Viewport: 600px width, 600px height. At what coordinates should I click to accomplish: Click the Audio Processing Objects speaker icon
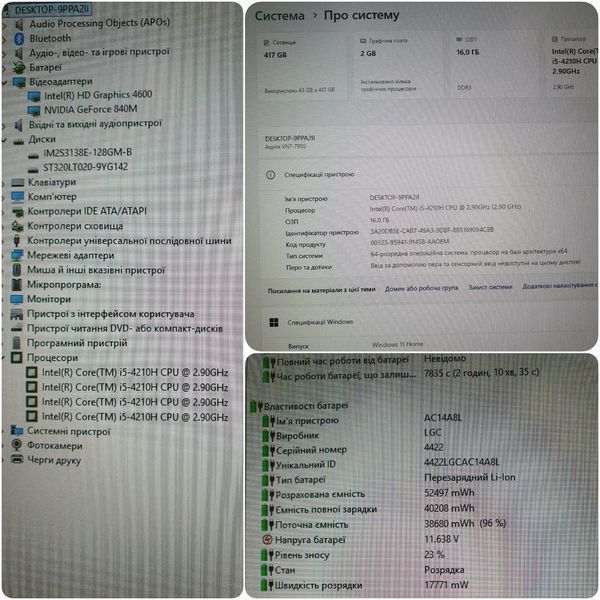pyautogui.click(x=18, y=24)
